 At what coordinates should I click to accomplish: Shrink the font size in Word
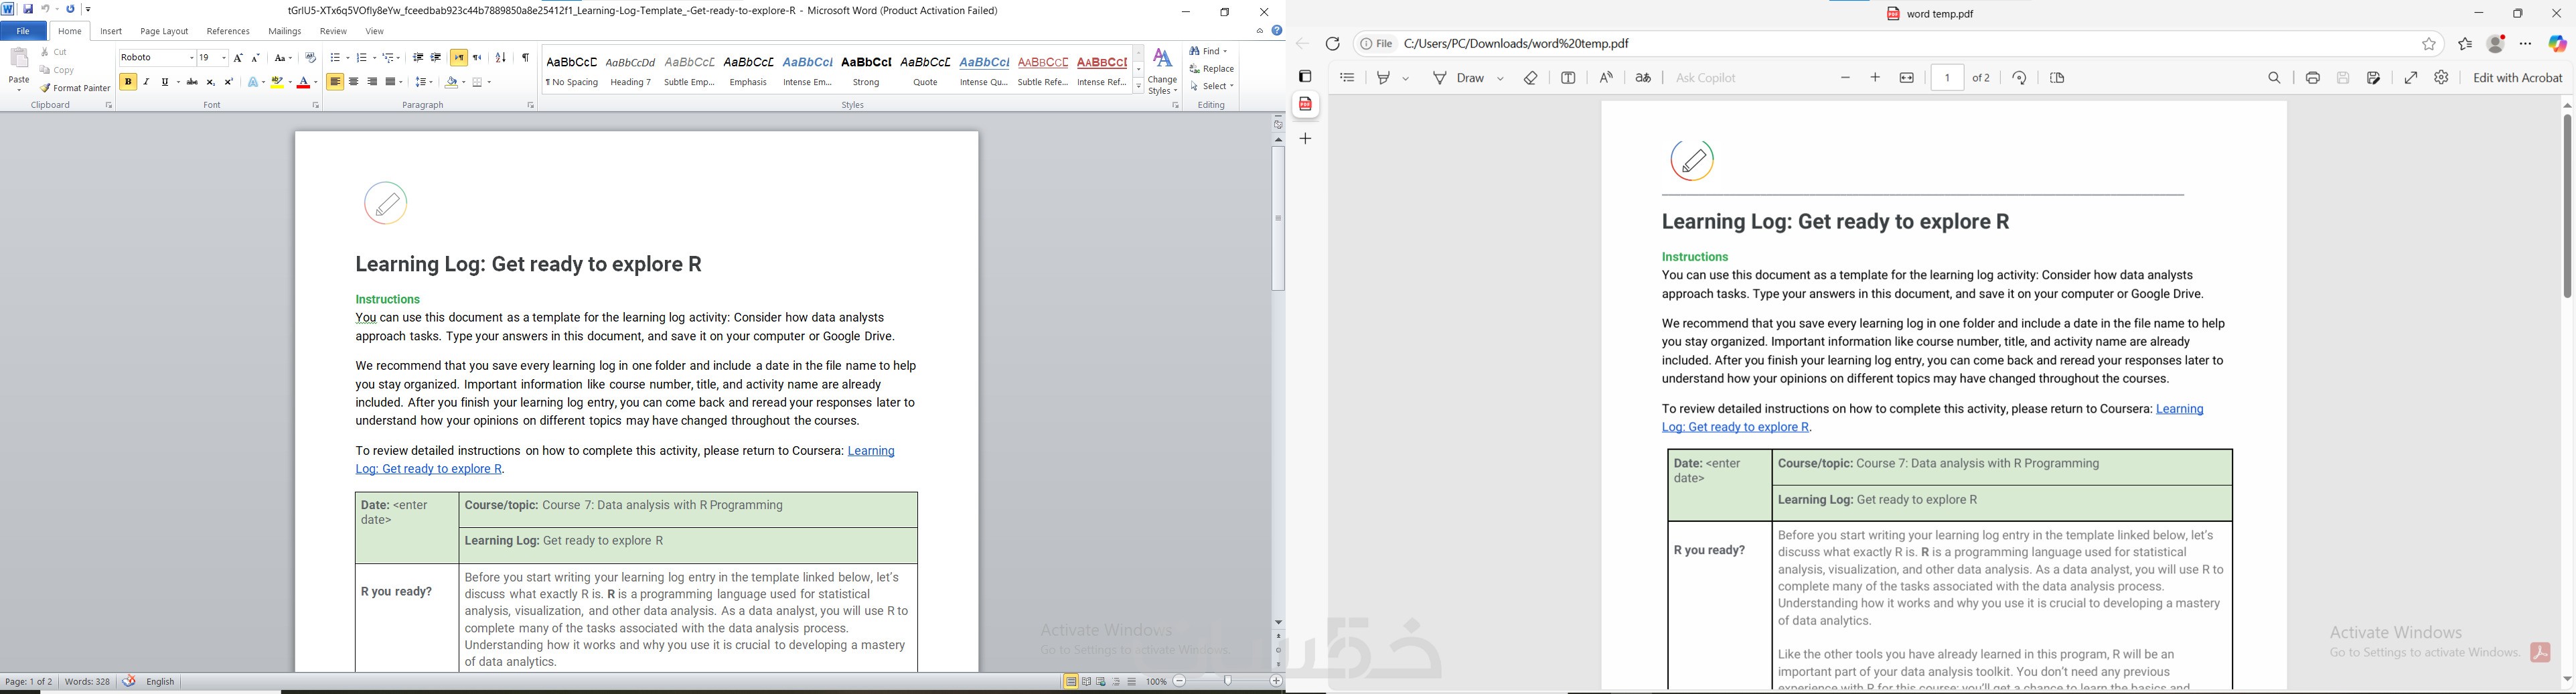[x=256, y=58]
